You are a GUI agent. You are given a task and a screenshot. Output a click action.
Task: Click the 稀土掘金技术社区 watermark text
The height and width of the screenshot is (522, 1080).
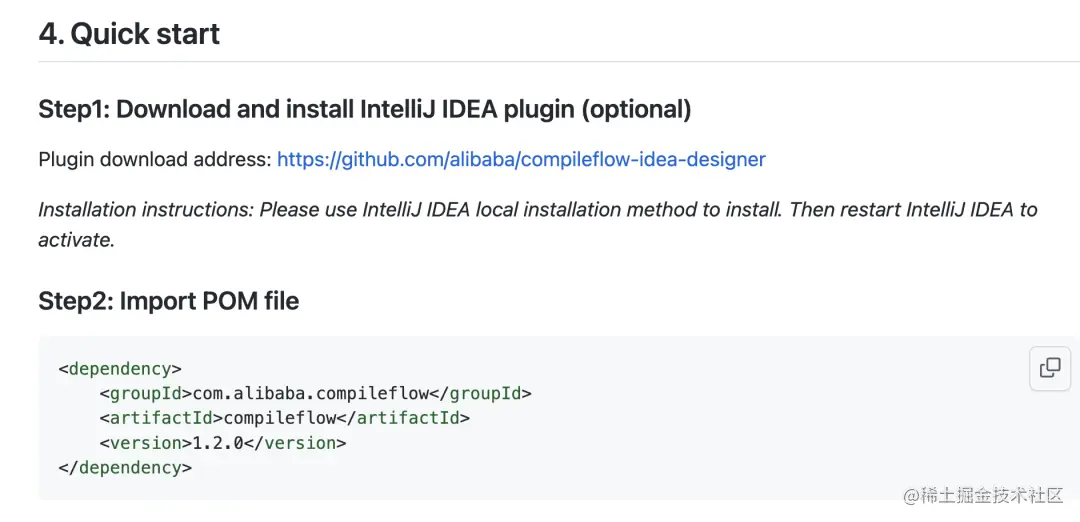coord(990,496)
